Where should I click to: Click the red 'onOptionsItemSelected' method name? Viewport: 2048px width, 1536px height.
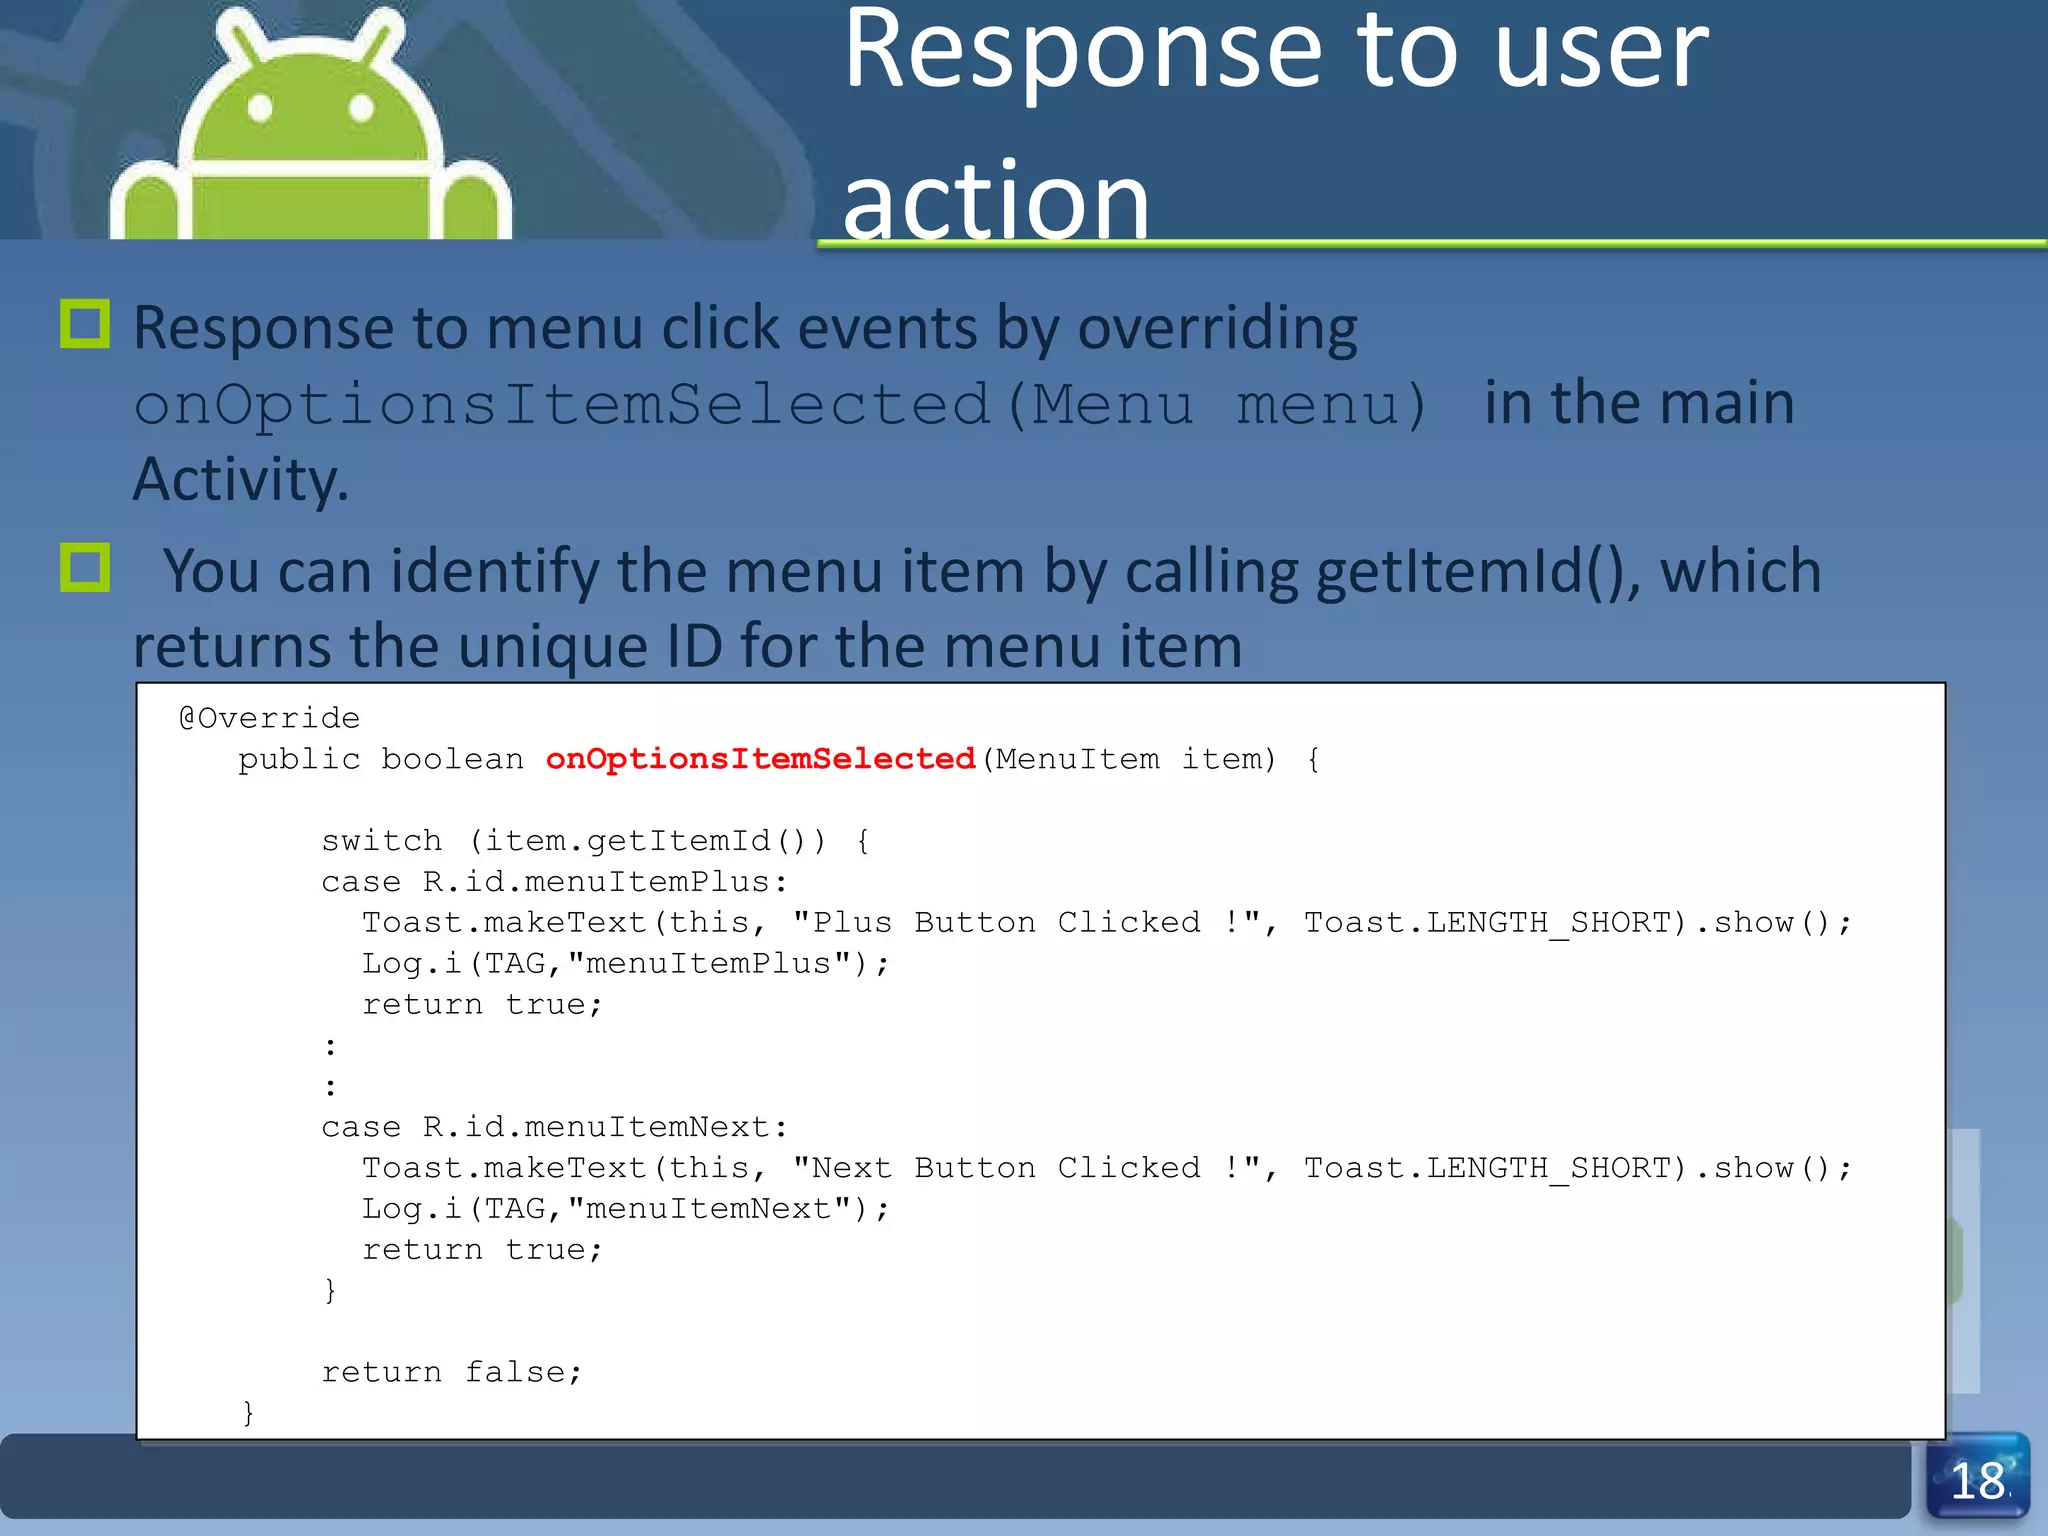point(760,759)
